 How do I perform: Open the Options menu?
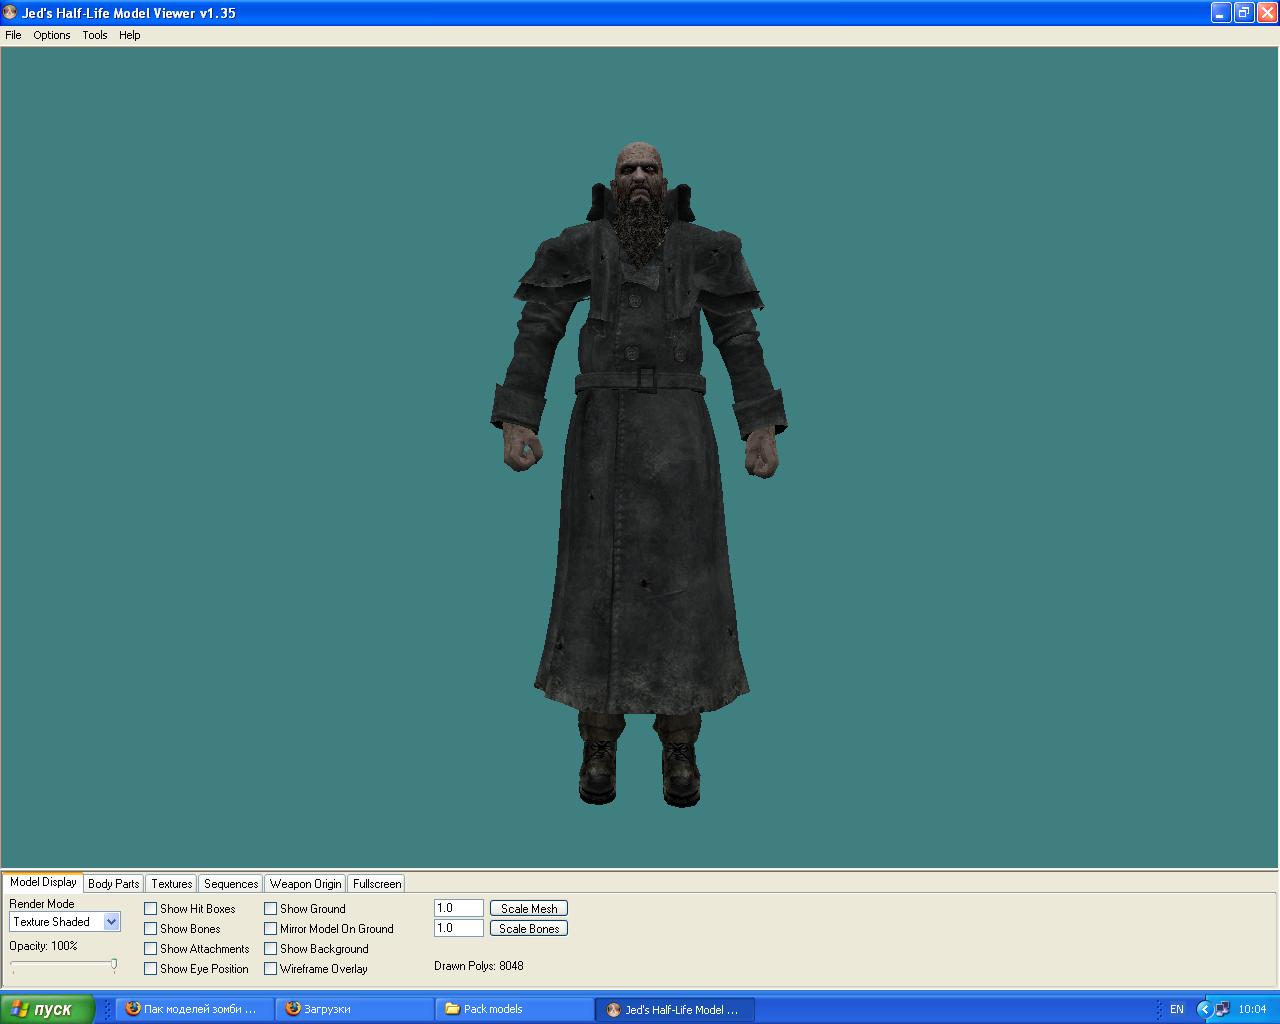52,35
